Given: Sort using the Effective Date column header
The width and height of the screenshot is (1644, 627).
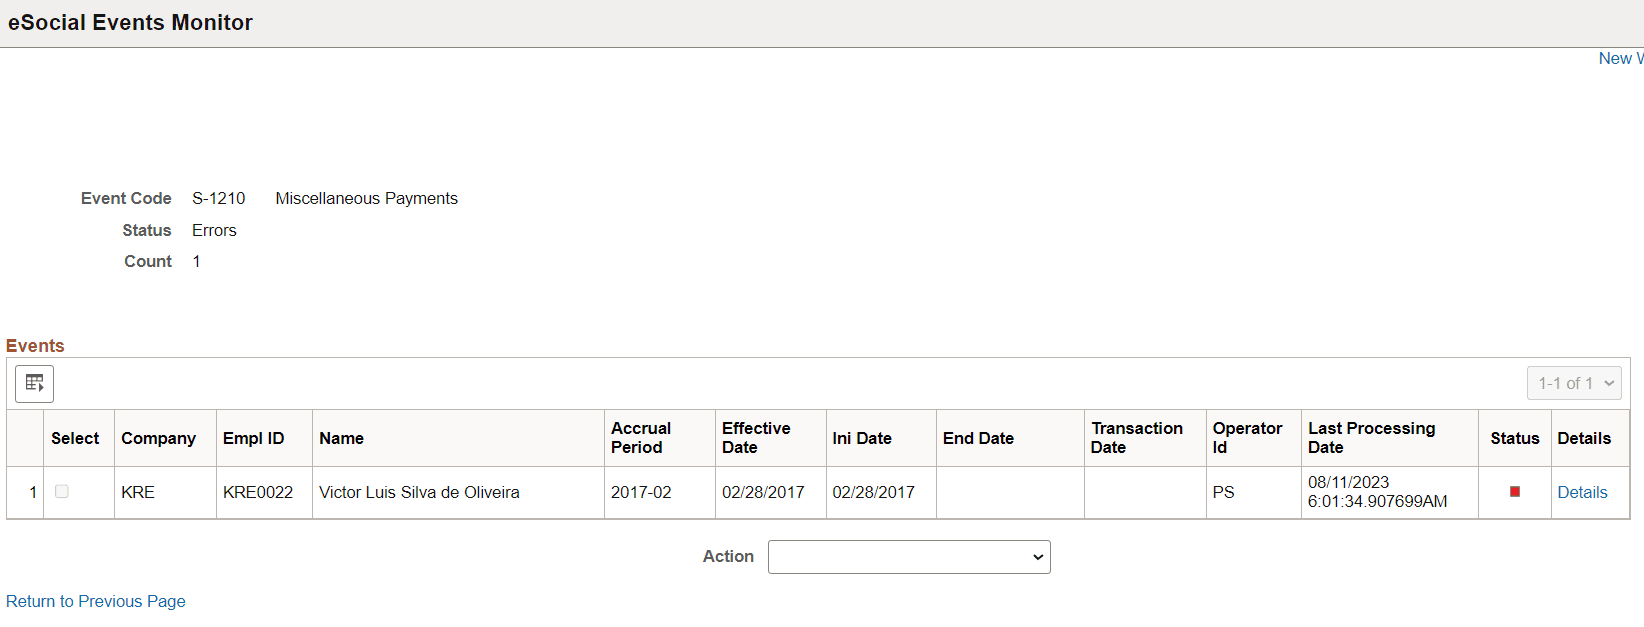Looking at the screenshot, I should tap(756, 438).
